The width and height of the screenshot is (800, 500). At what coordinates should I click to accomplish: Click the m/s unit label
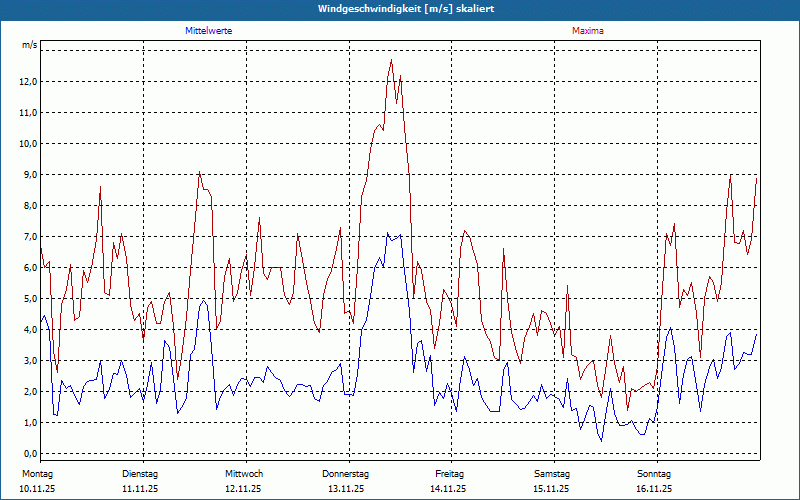pos(30,45)
